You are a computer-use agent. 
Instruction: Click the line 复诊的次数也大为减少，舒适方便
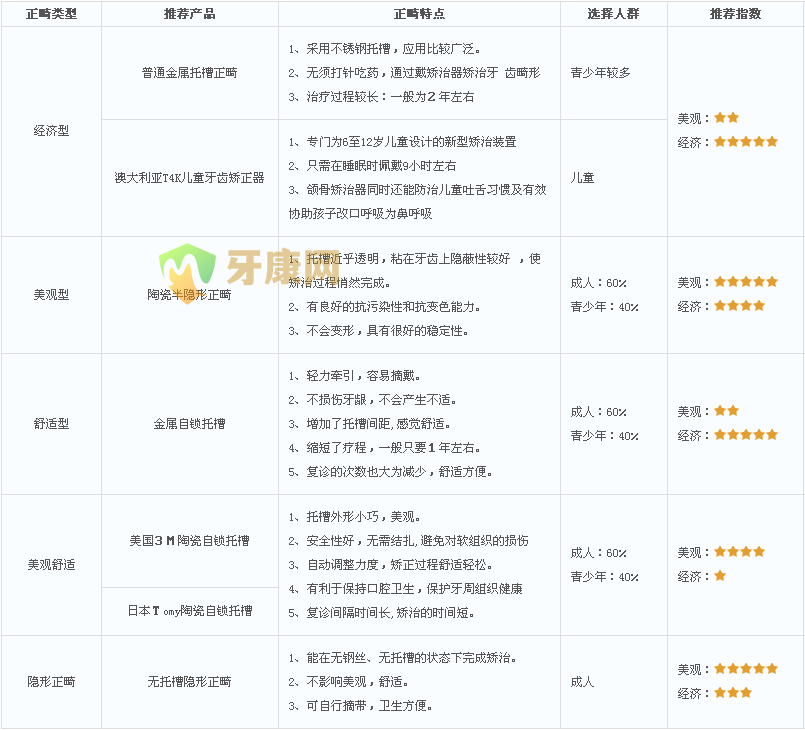[390, 472]
